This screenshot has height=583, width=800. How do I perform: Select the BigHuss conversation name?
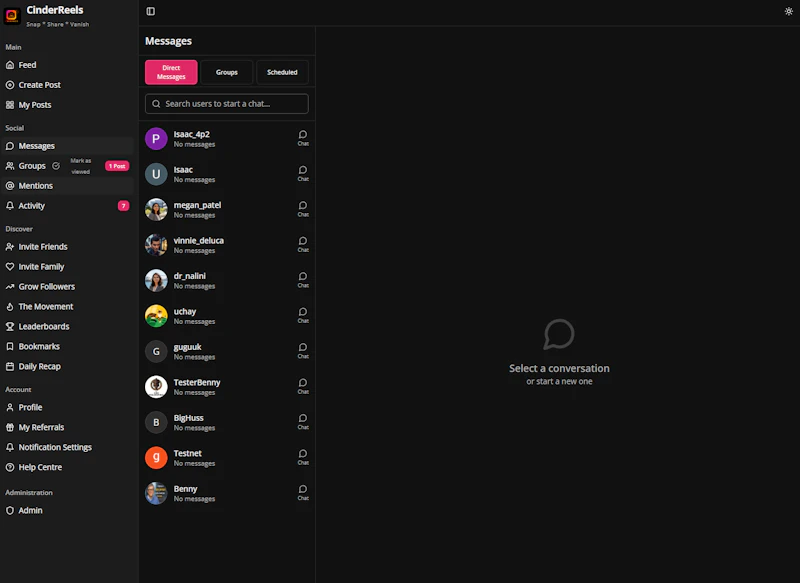188,418
